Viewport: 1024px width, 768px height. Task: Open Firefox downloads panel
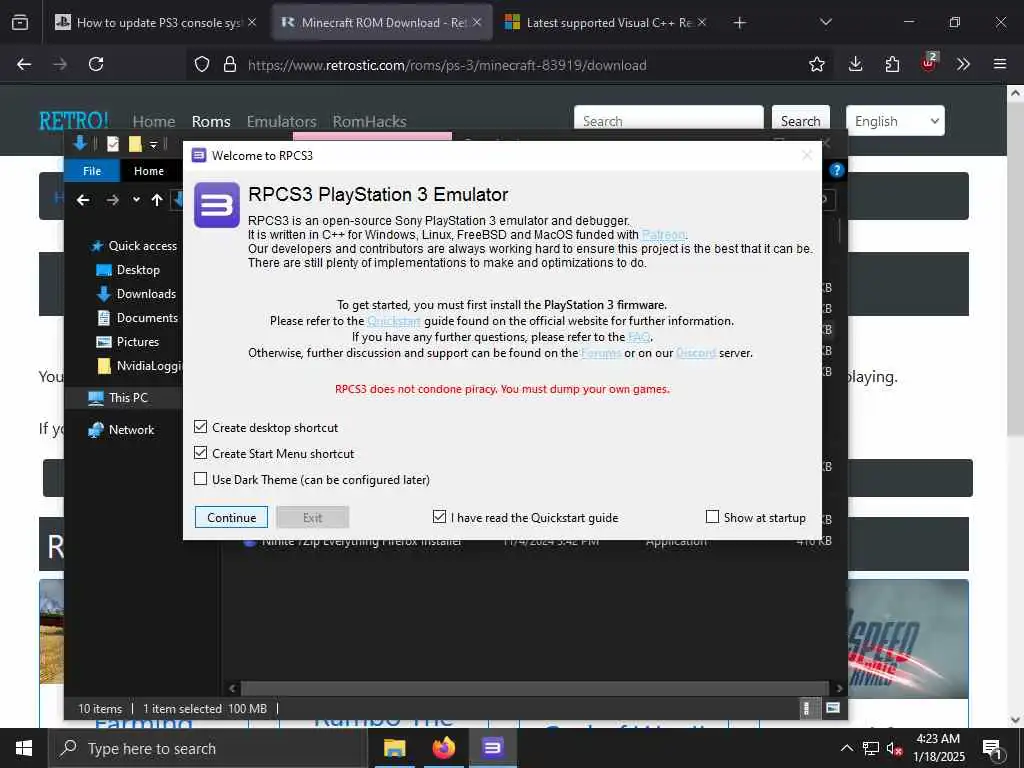pos(856,64)
